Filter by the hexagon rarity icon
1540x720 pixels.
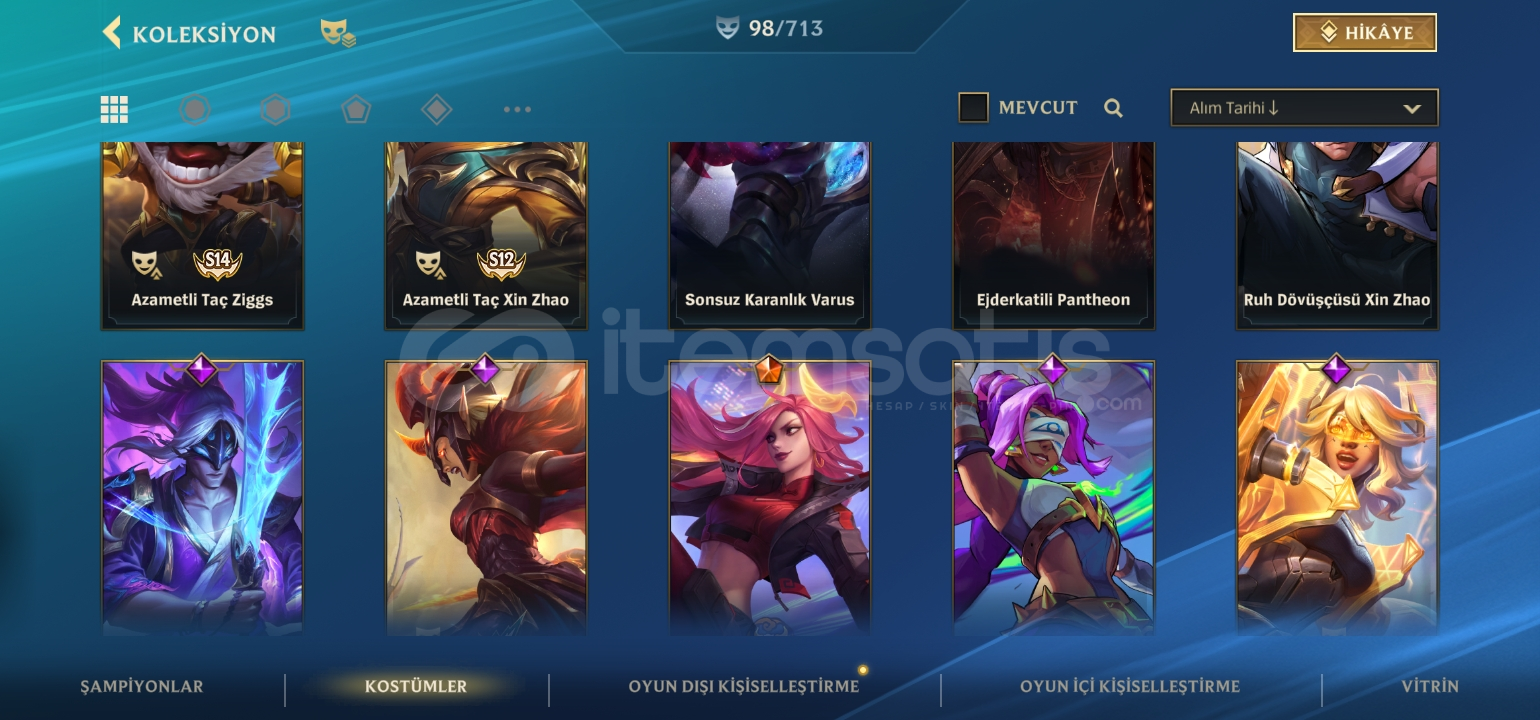point(275,109)
